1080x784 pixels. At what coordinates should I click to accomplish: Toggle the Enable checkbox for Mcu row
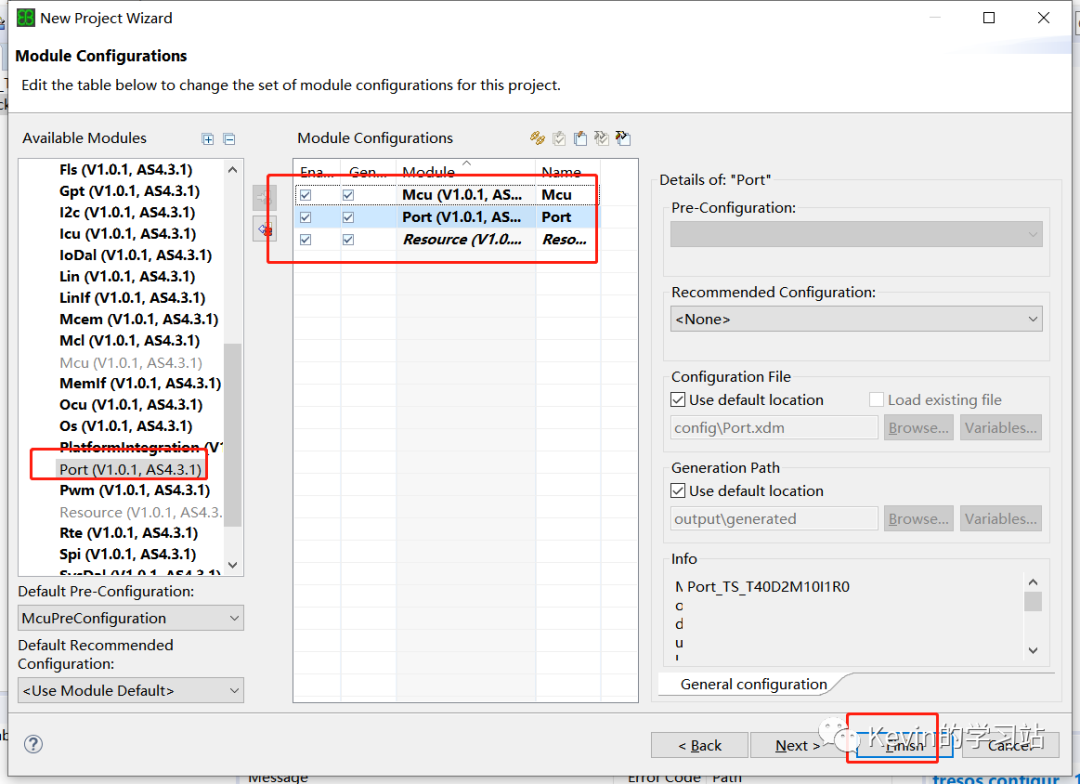(x=306, y=195)
